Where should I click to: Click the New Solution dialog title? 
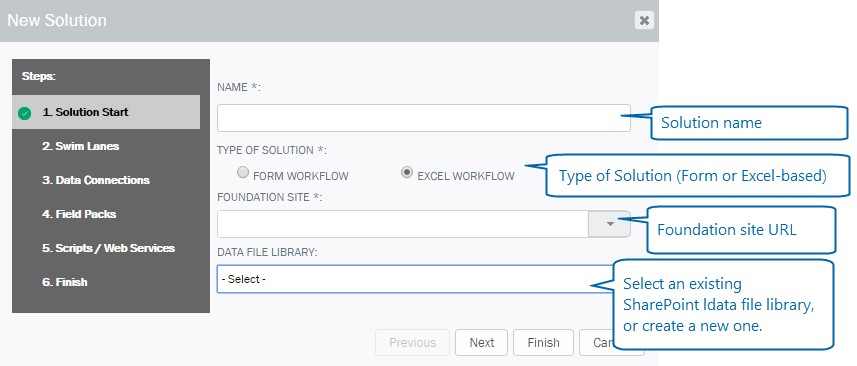click(x=57, y=20)
